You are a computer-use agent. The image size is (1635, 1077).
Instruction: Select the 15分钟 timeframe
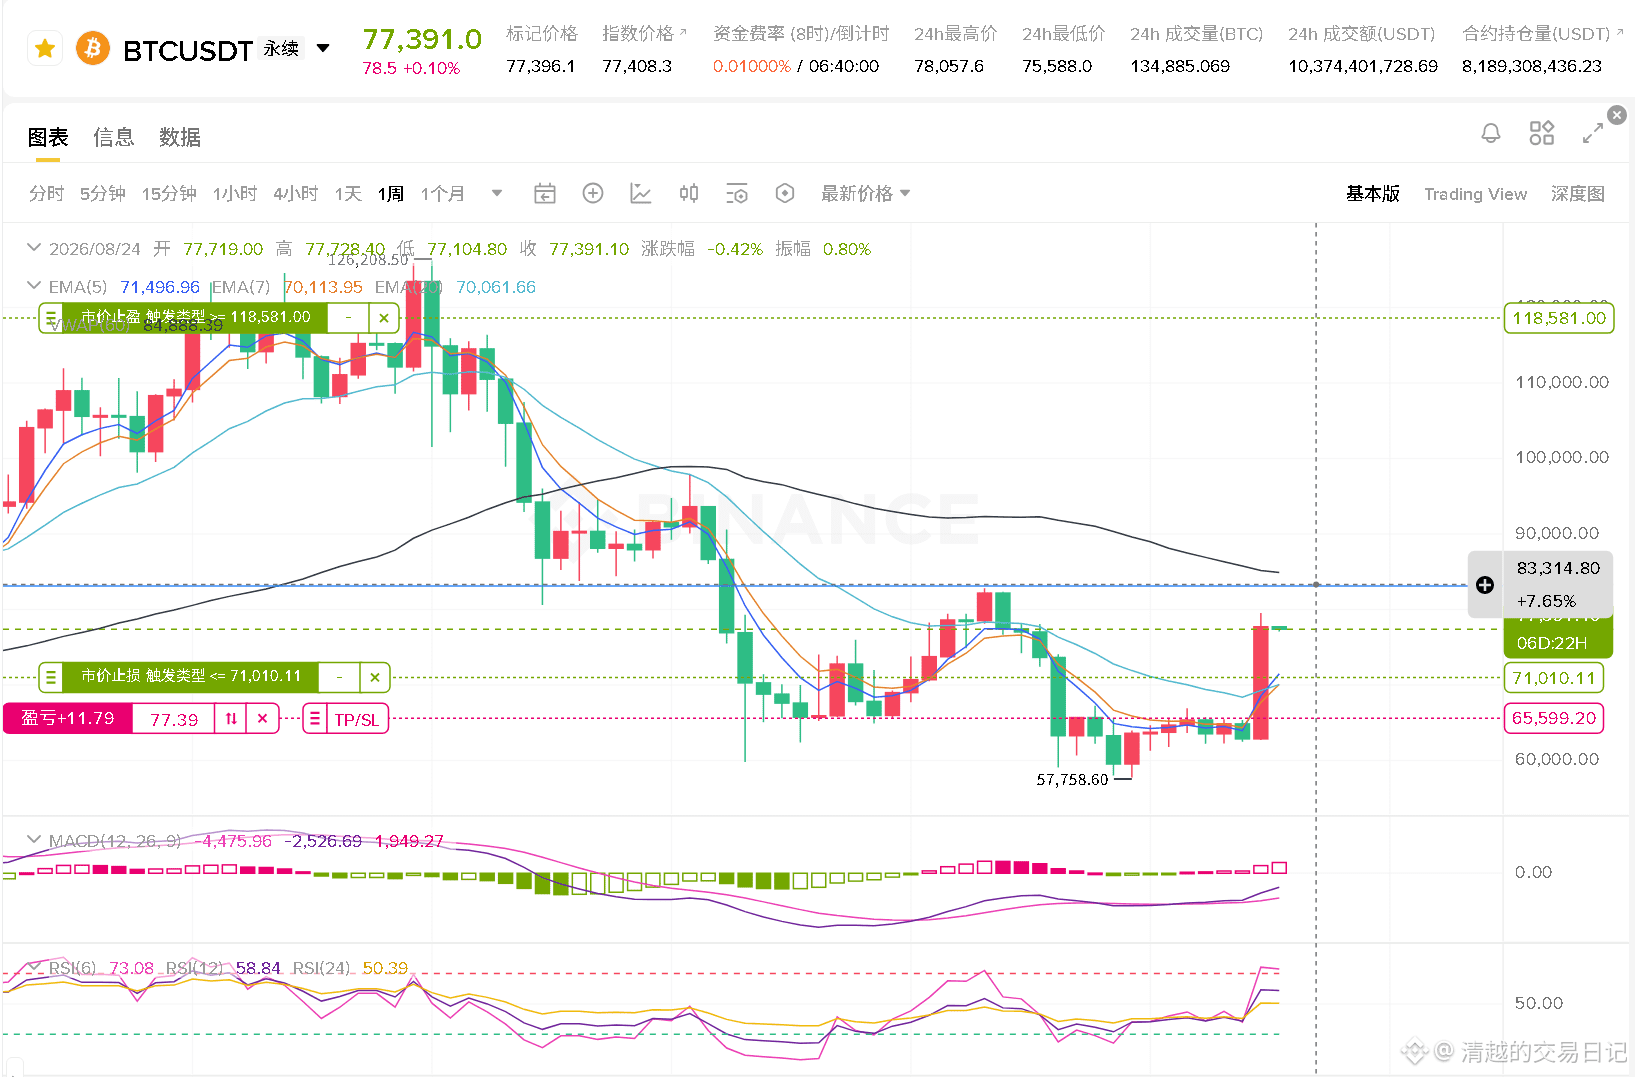click(169, 193)
